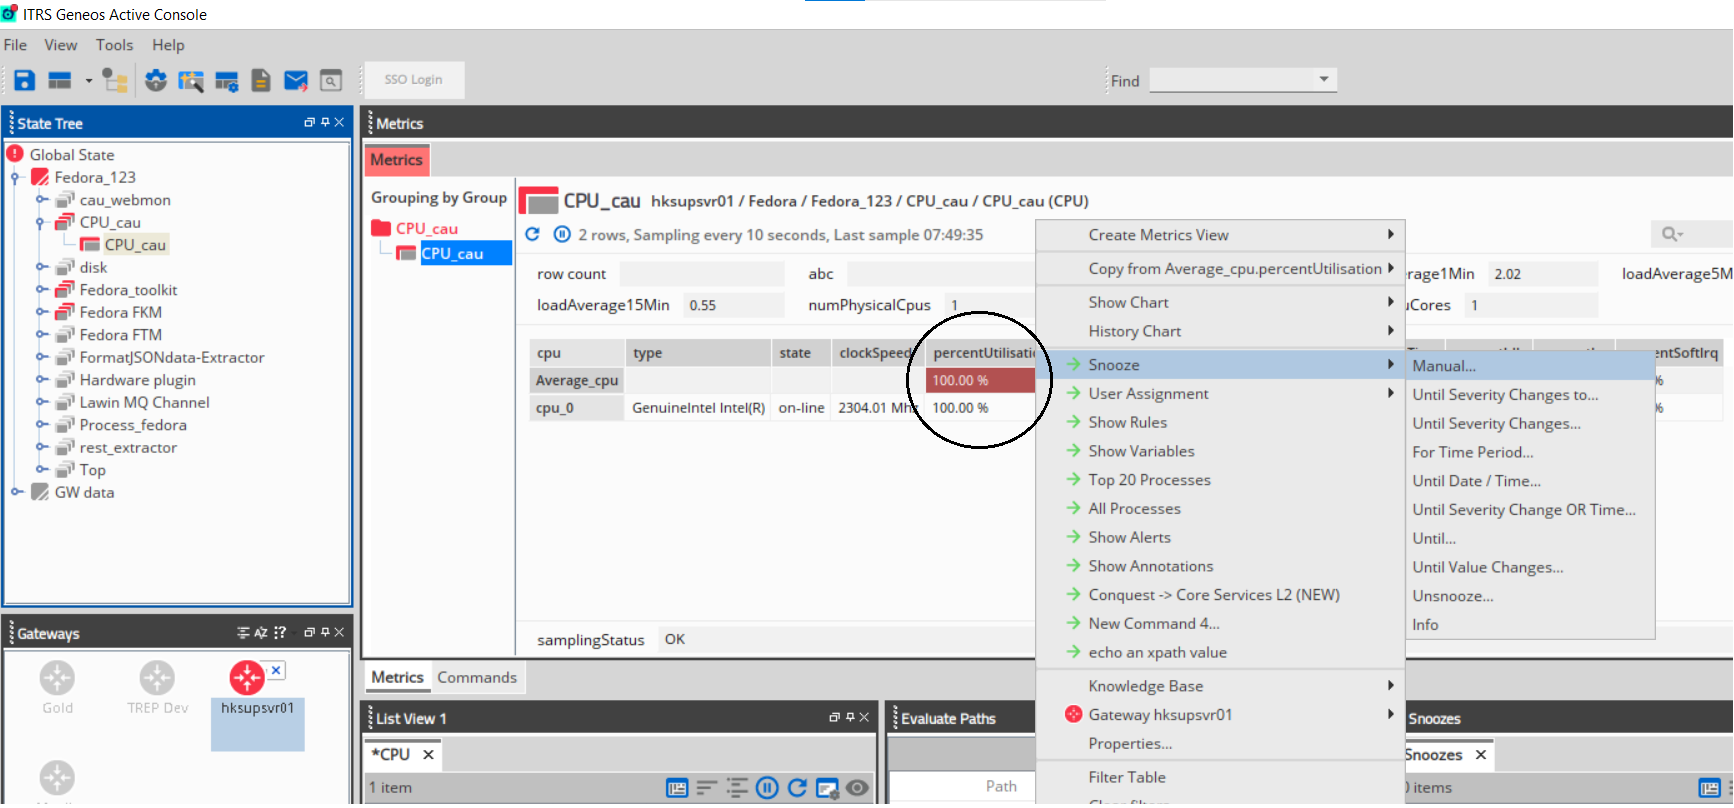Viewport: 1734px width, 808px height.
Task: Select the TREP Dev gateway icon
Action: [157, 678]
